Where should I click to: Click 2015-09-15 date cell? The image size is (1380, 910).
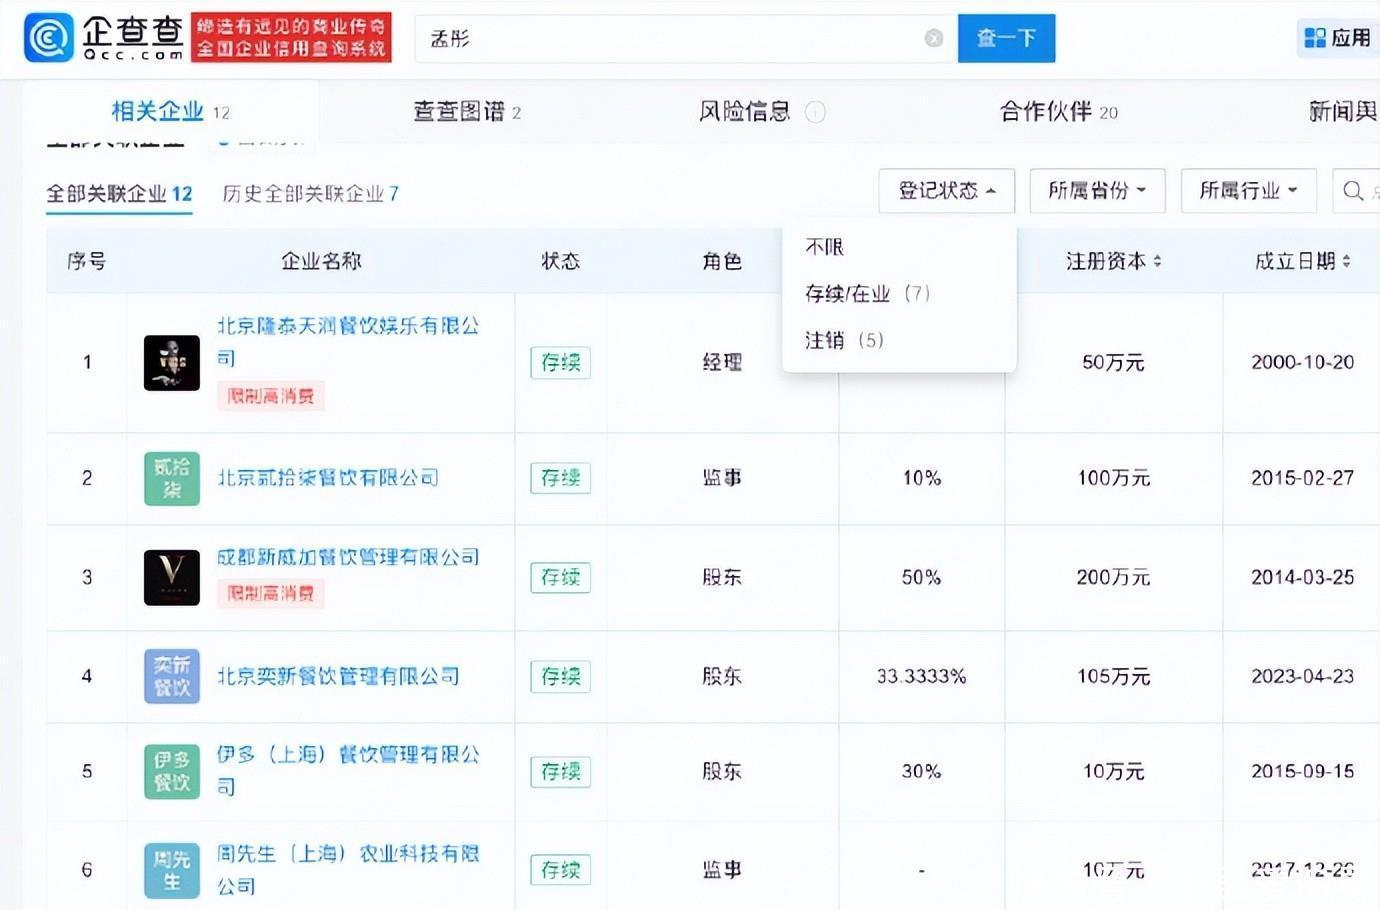click(x=1302, y=771)
